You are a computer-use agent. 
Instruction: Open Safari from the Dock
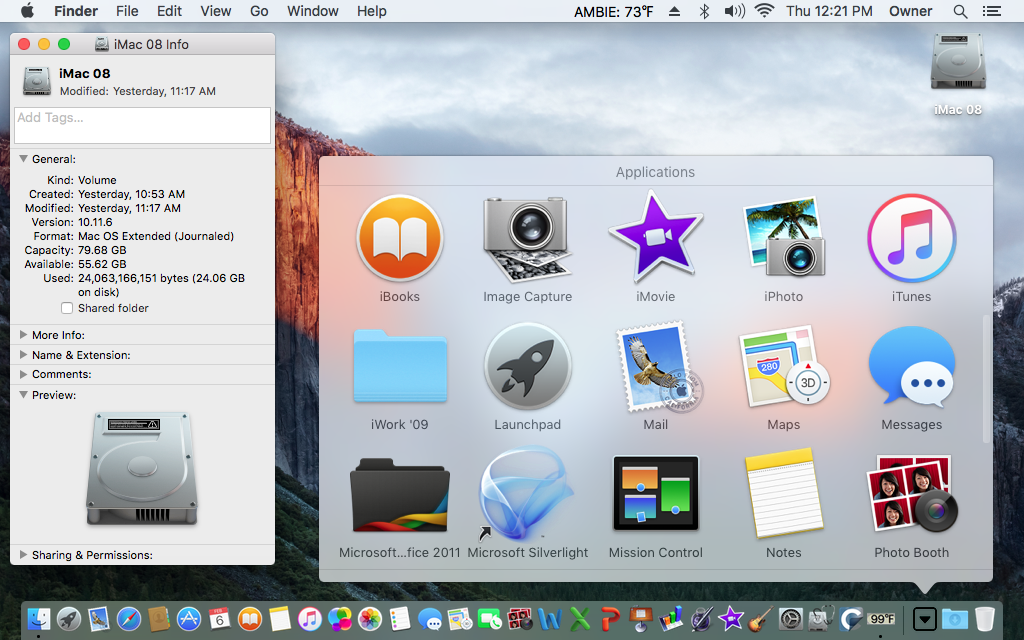[x=129, y=618]
